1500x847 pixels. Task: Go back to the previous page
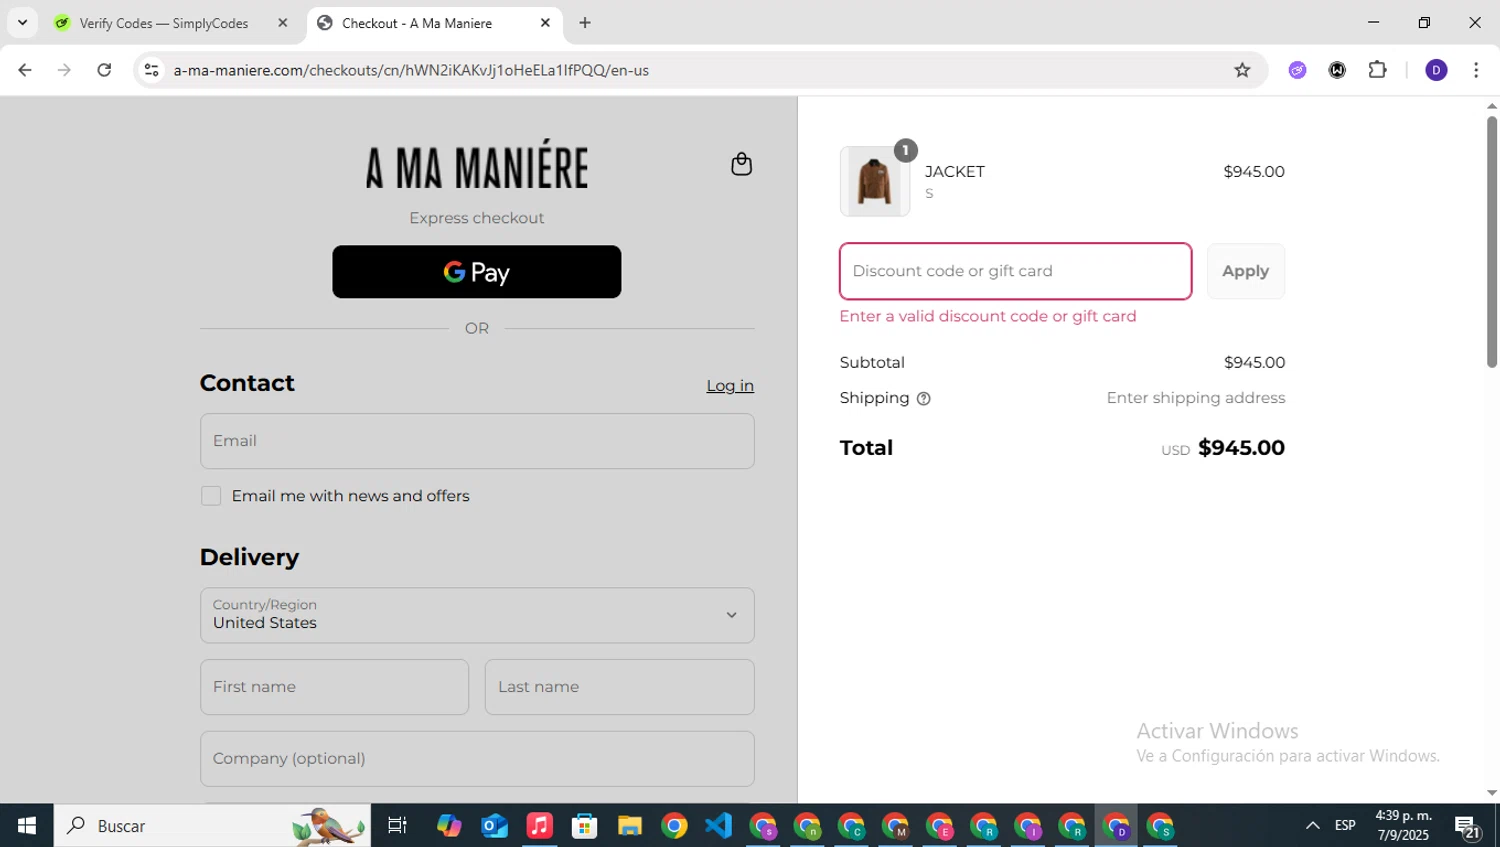(25, 70)
